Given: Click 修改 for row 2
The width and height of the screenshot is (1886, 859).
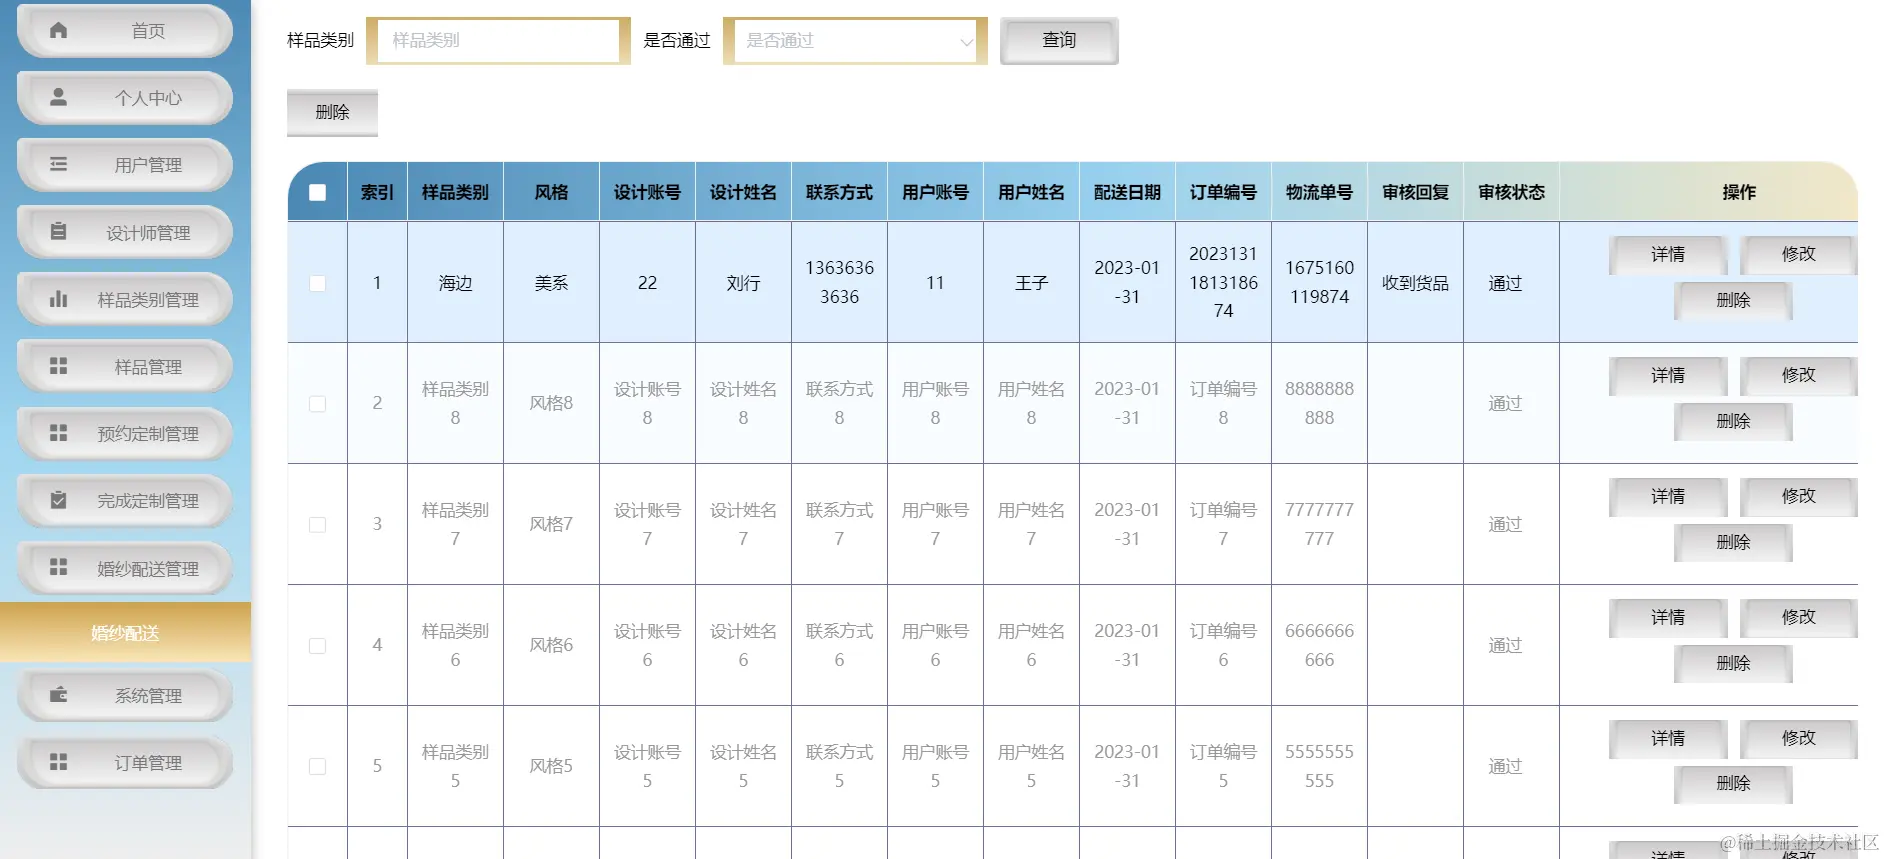Looking at the screenshot, I should click(x=1798, y=375).
